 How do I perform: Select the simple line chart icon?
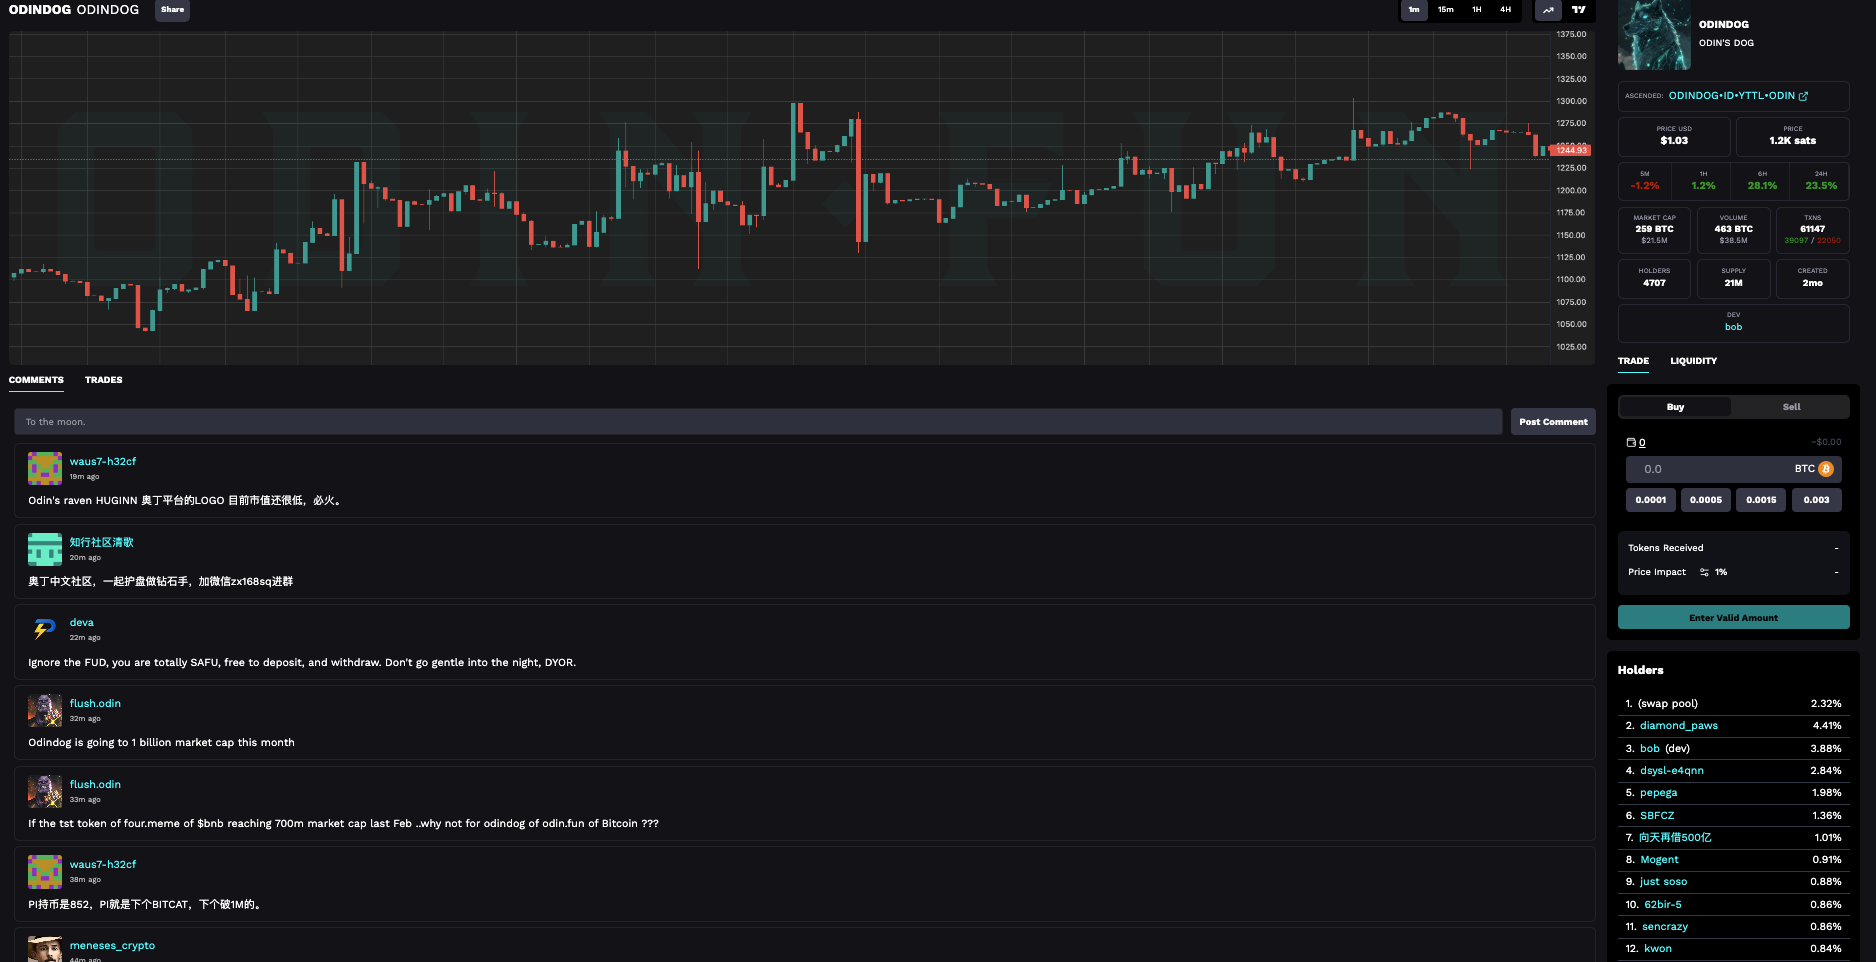[1548, 10]
